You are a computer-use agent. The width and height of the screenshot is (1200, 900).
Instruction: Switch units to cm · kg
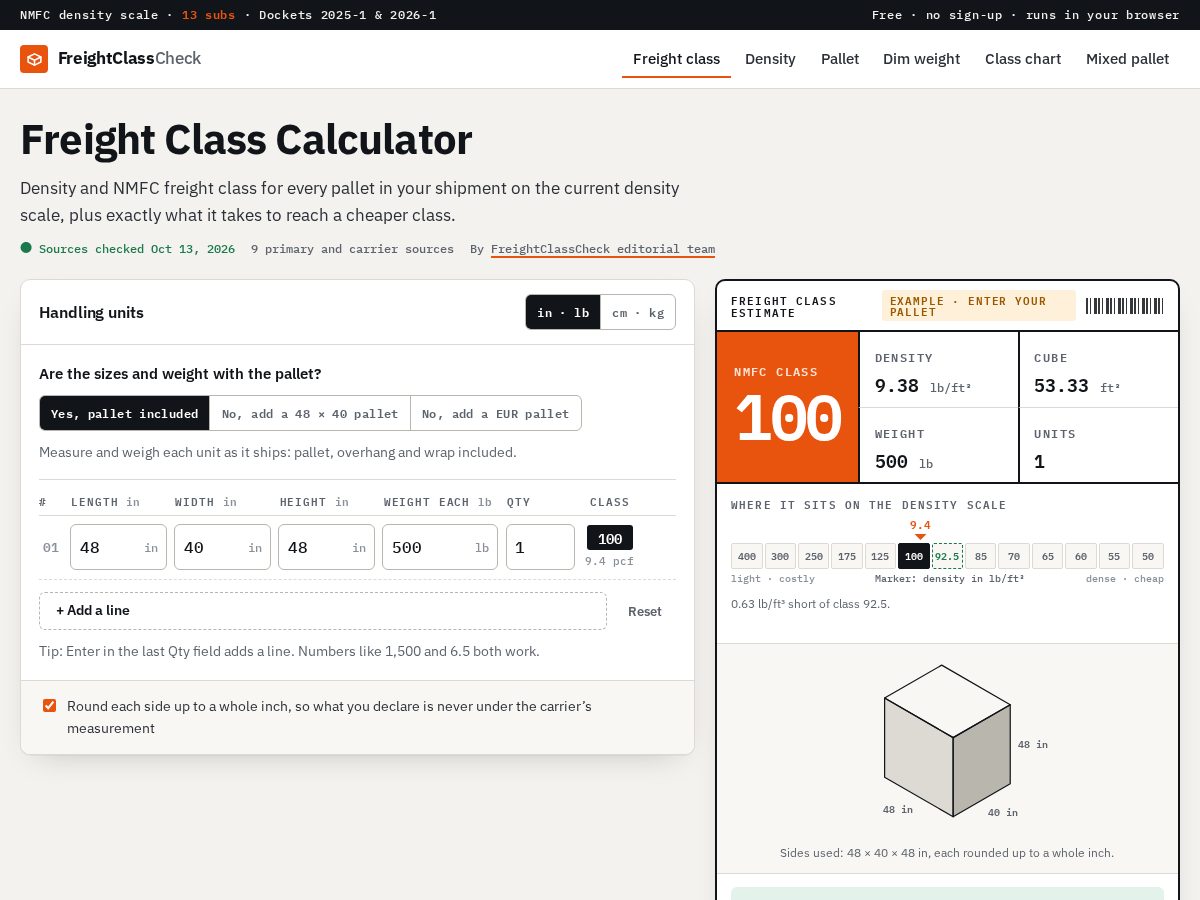(638, 312)
